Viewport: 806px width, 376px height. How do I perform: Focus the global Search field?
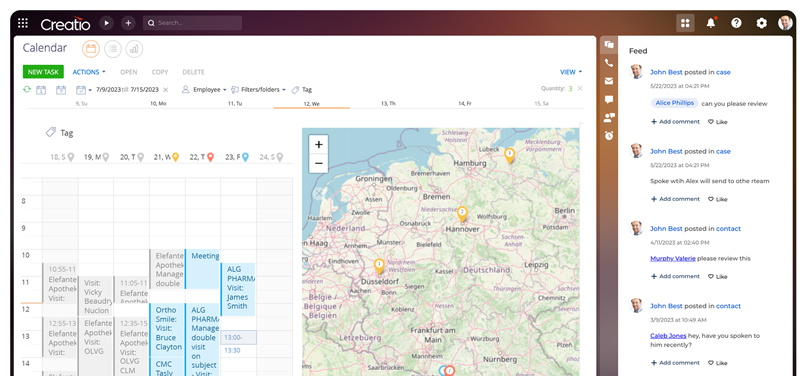click(x=192, y=23)
